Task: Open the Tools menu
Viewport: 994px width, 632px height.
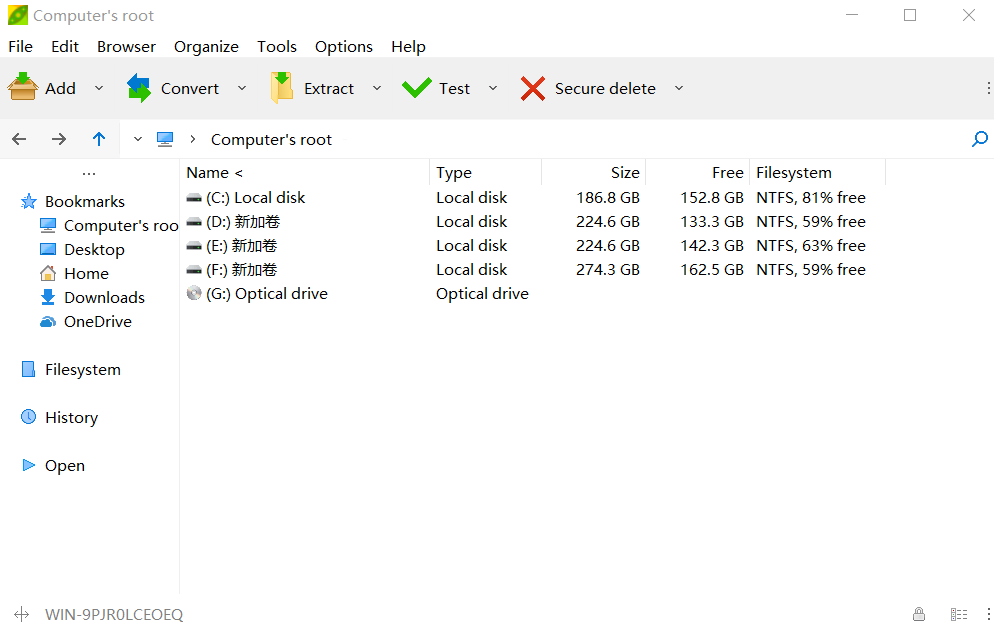Action: 276,47
